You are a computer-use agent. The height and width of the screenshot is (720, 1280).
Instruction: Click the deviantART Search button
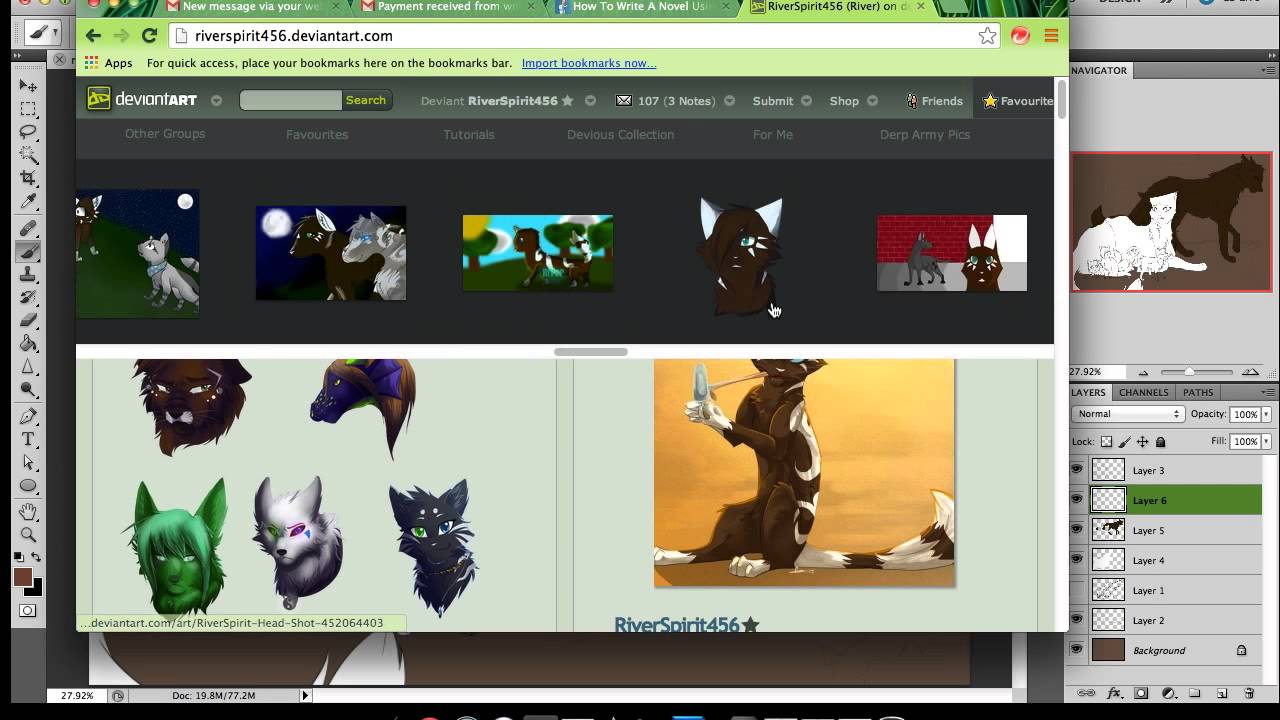(366, 100)
